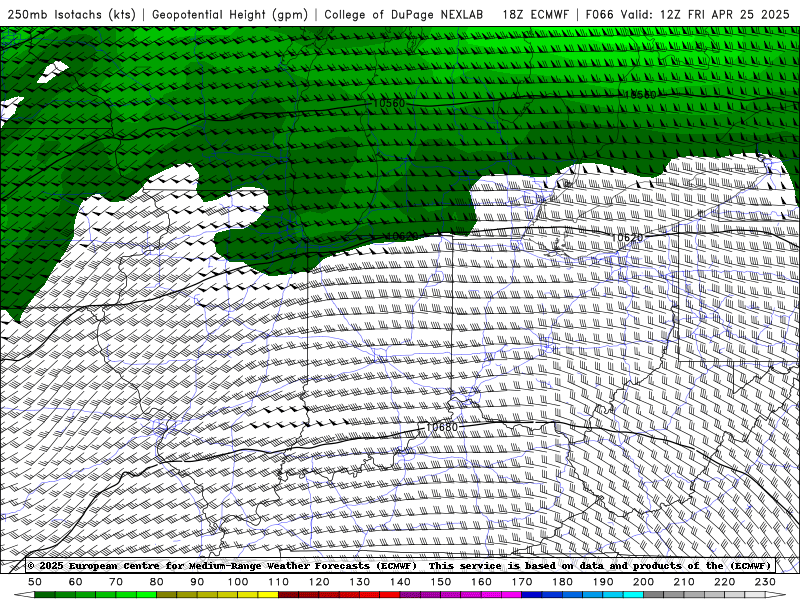This screenshot has height=600, width=800.
Task: Click the '250mb Isotachs (kts)' title text
Action: (x=71, y=14)
